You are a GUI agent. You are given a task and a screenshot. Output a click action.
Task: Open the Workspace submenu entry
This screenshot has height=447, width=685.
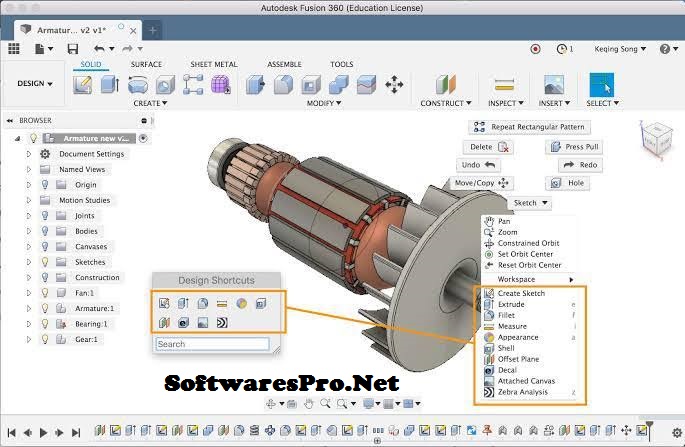pos(529,279)
